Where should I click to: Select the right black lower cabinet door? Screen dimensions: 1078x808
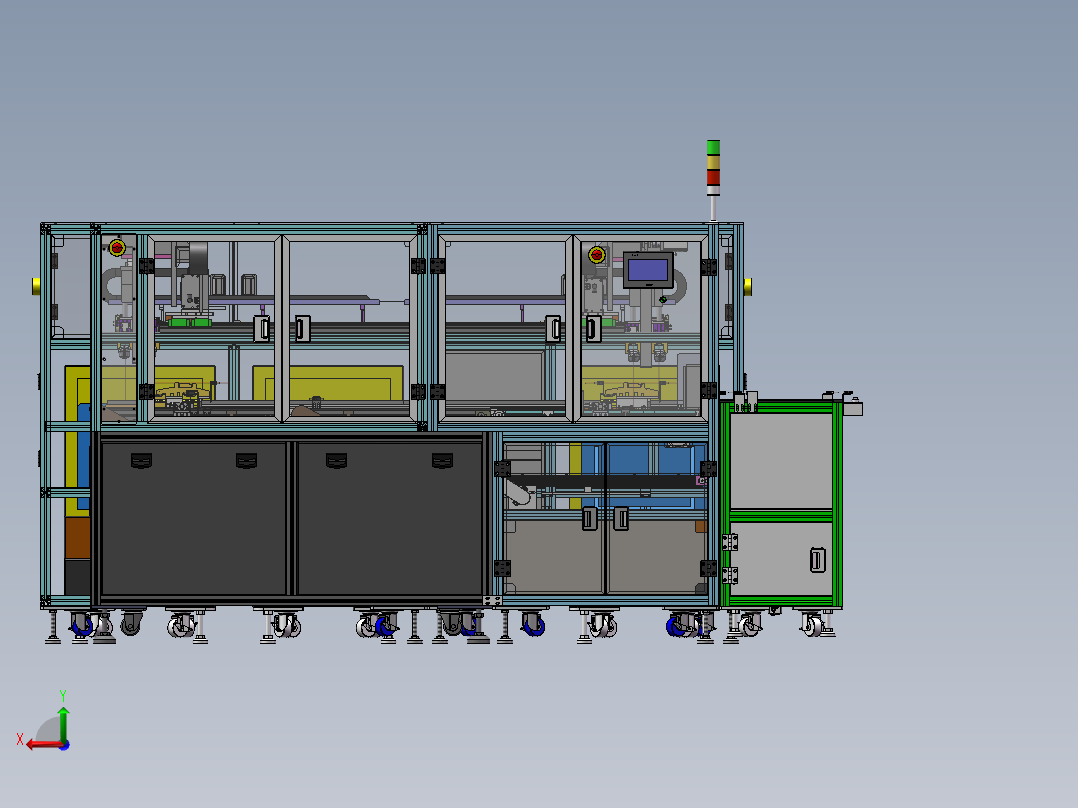(390, 518)
